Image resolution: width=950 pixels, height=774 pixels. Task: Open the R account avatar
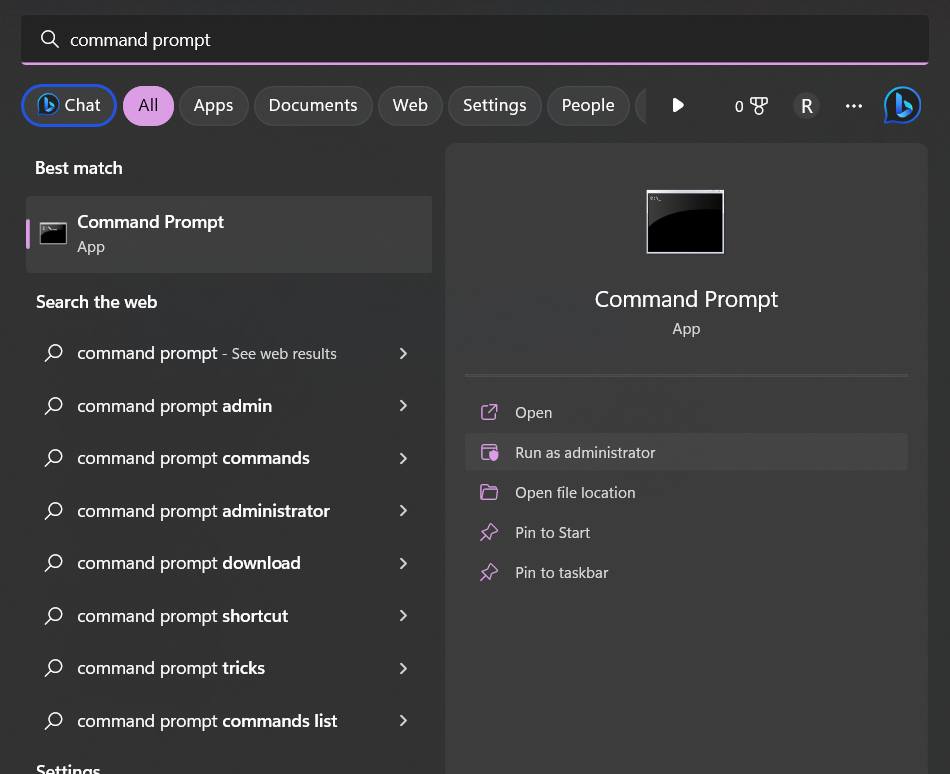pos(806,106)
